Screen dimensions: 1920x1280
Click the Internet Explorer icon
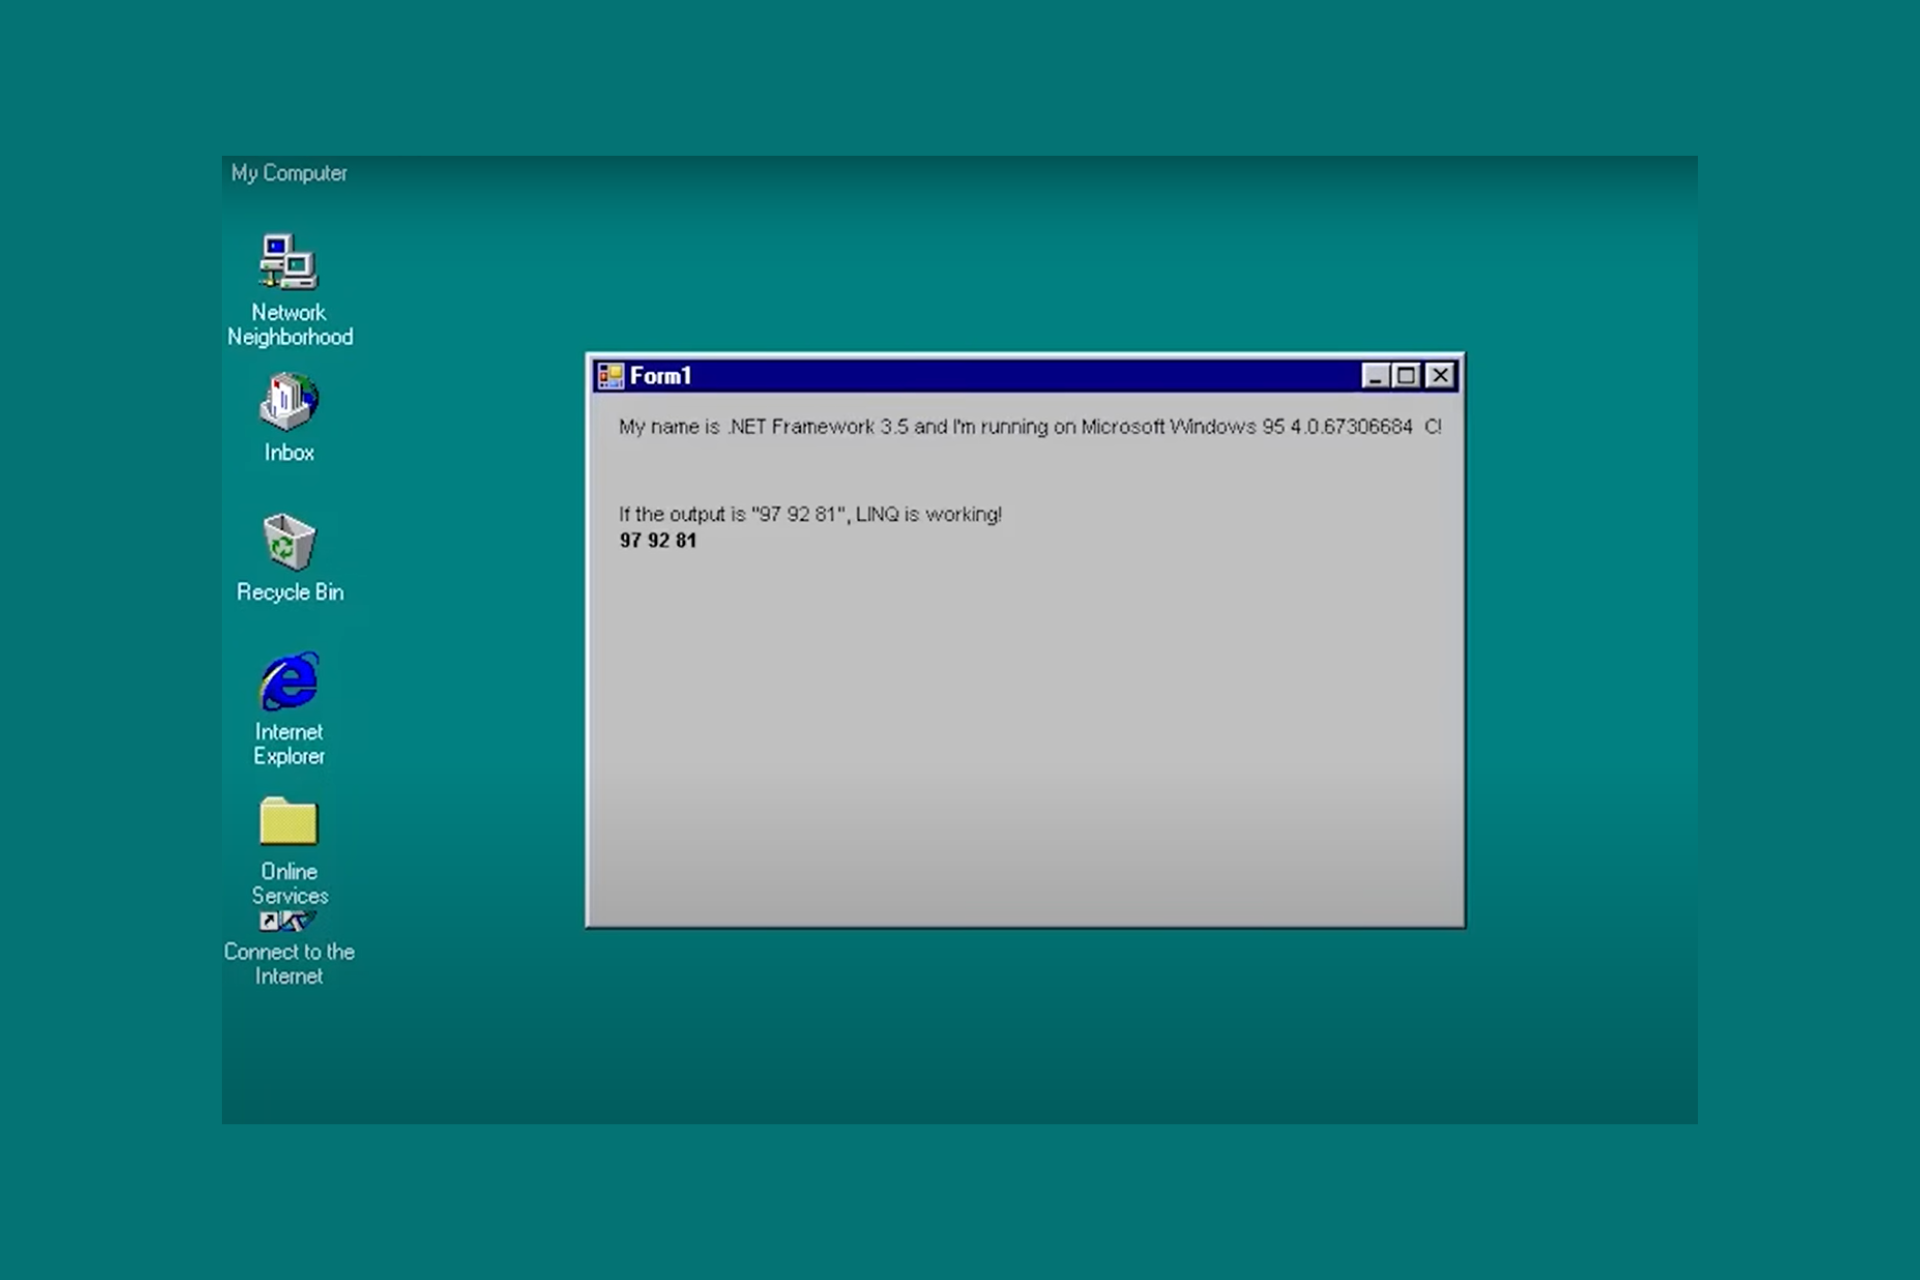click(288, 682)
